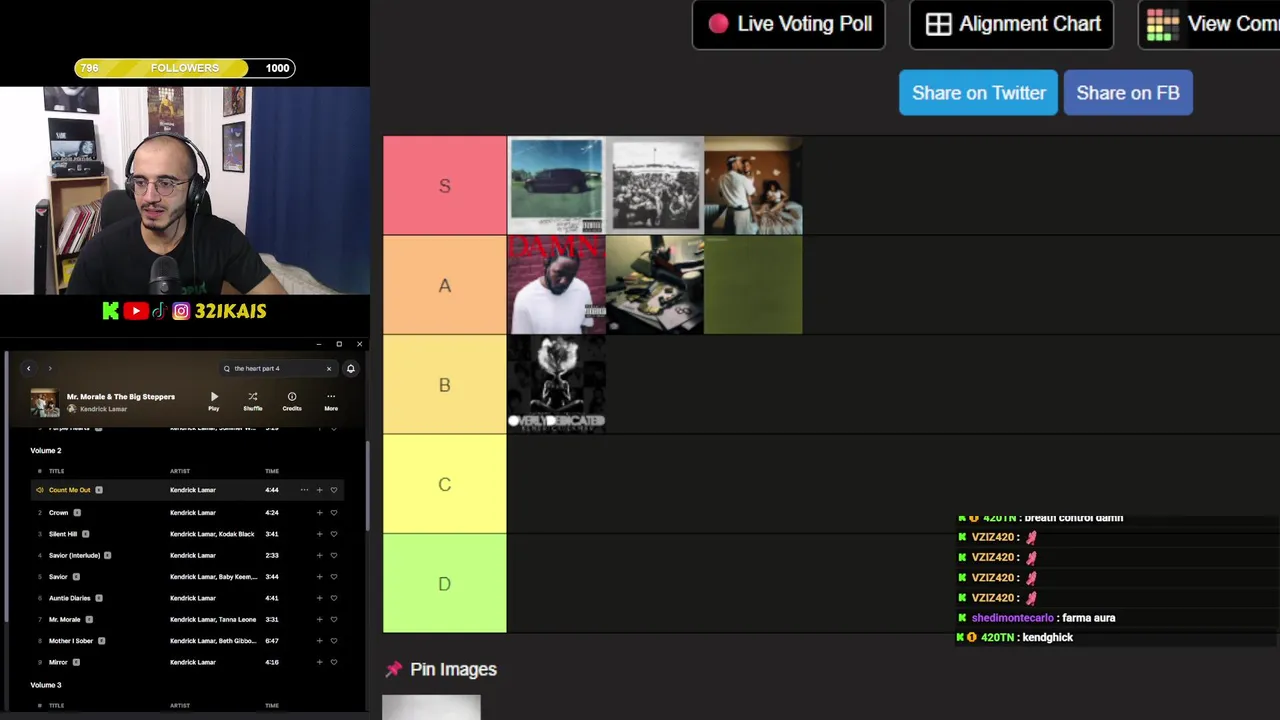This screenshot has width=1280, height=720.
Task: Click the View Community button
Action: coord(1210,24)
